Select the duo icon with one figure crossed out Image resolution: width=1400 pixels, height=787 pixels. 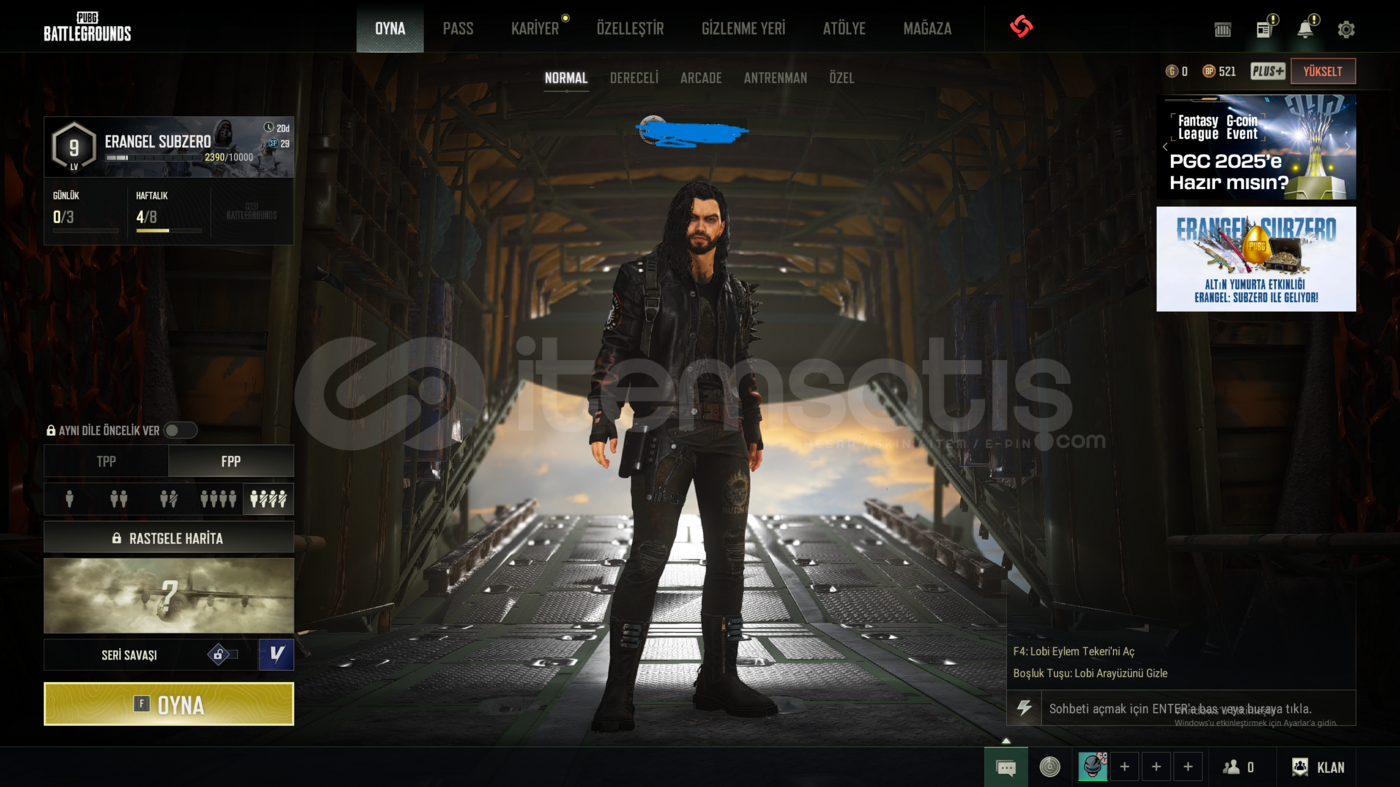coord(168,498)
